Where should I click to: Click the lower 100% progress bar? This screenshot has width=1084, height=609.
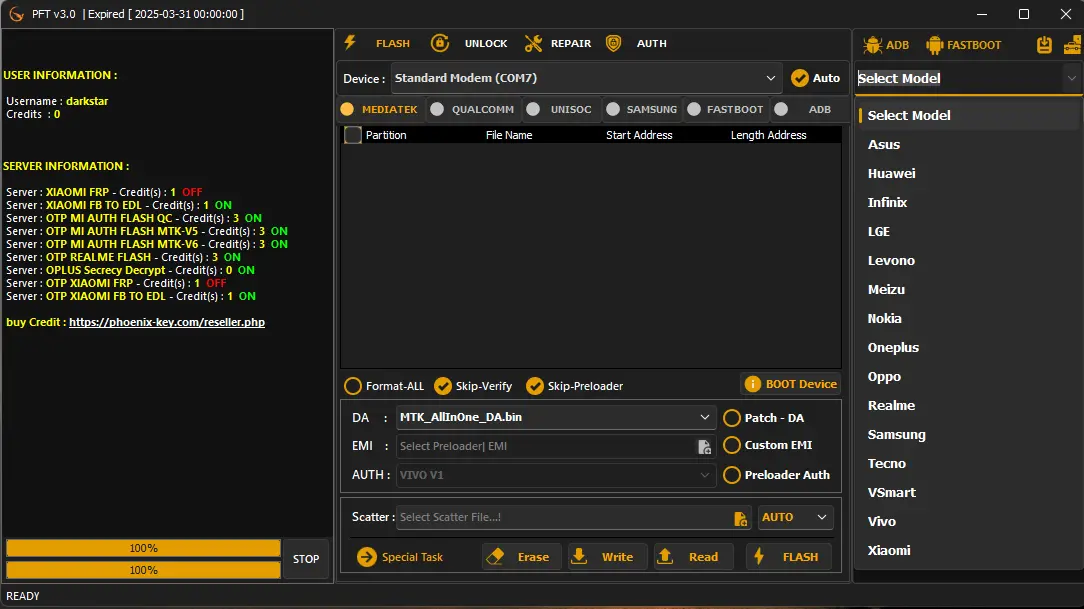point(143,570)
